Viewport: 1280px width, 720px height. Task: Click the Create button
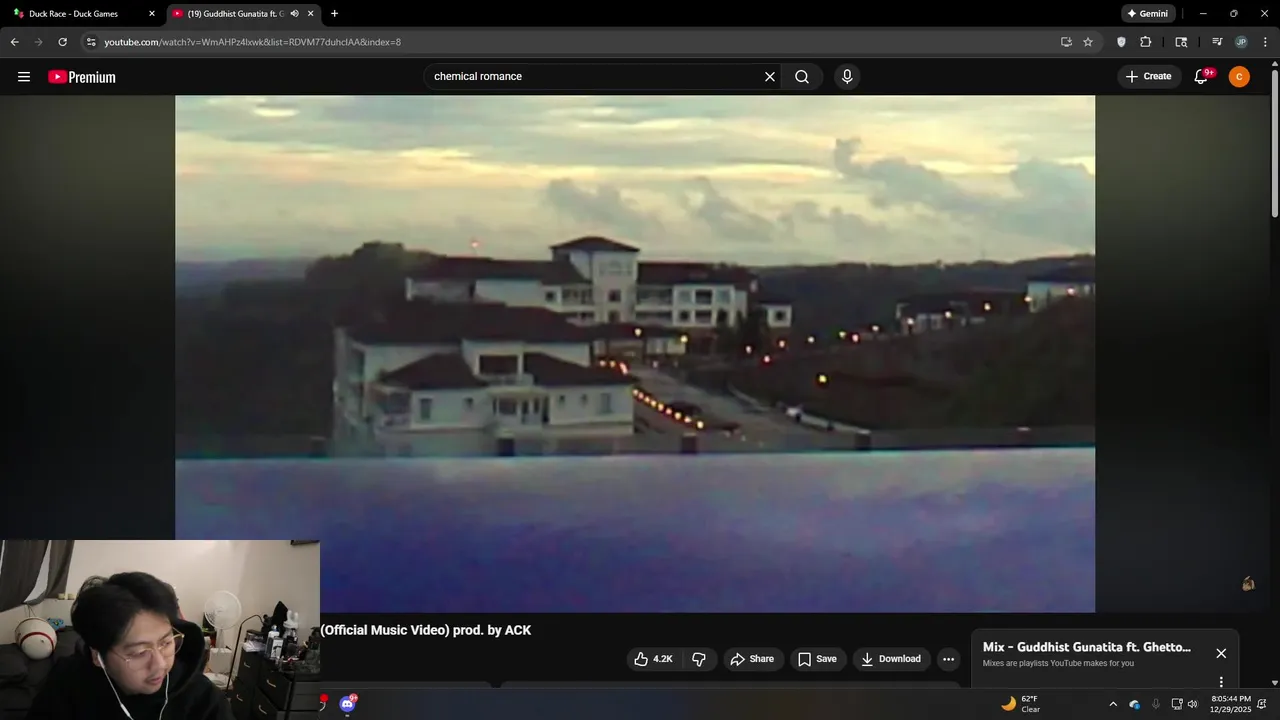click(1148, 77)
